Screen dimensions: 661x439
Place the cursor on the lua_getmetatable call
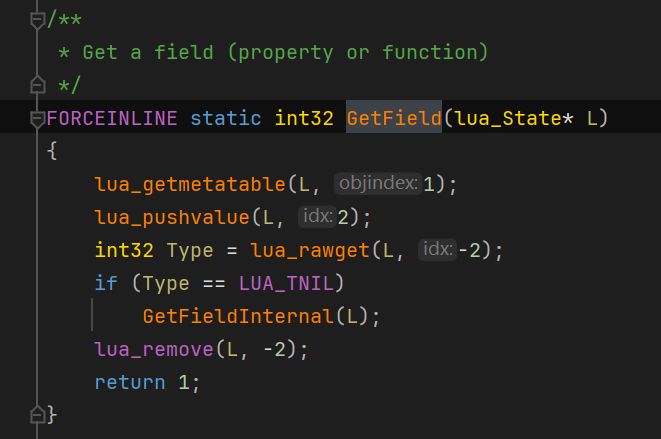[190, 185]
